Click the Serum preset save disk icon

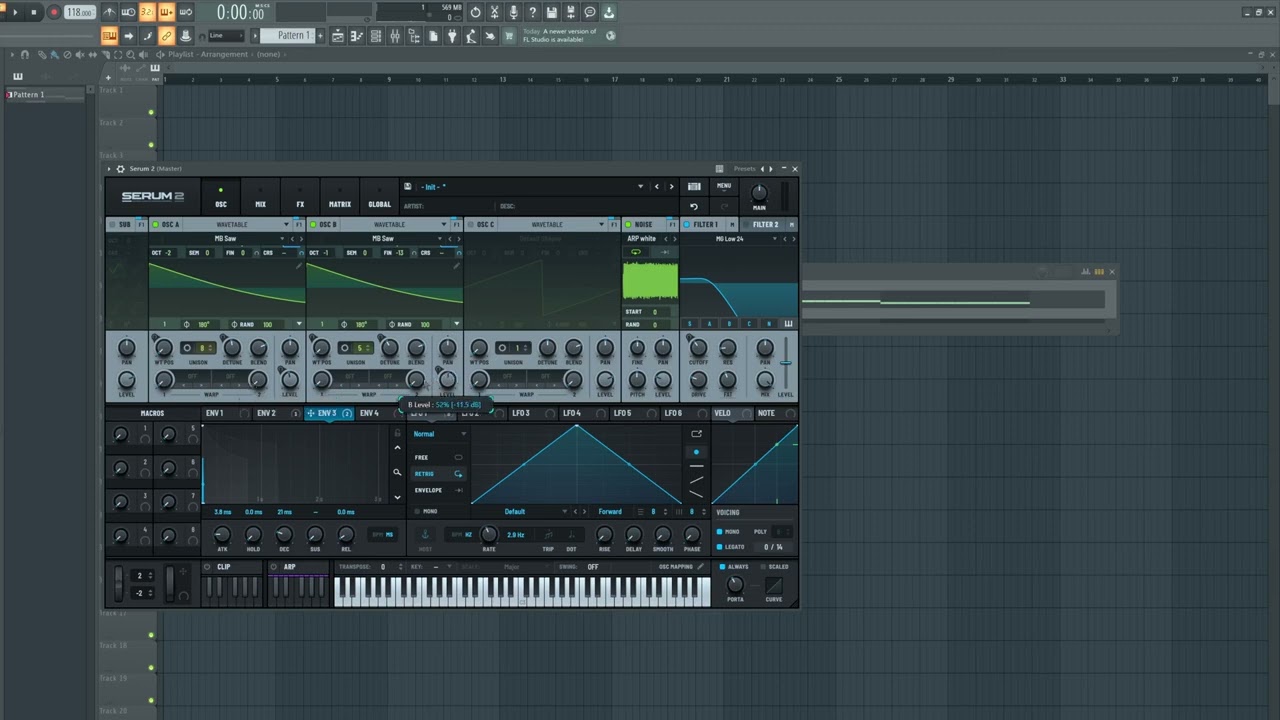(407, 187)
